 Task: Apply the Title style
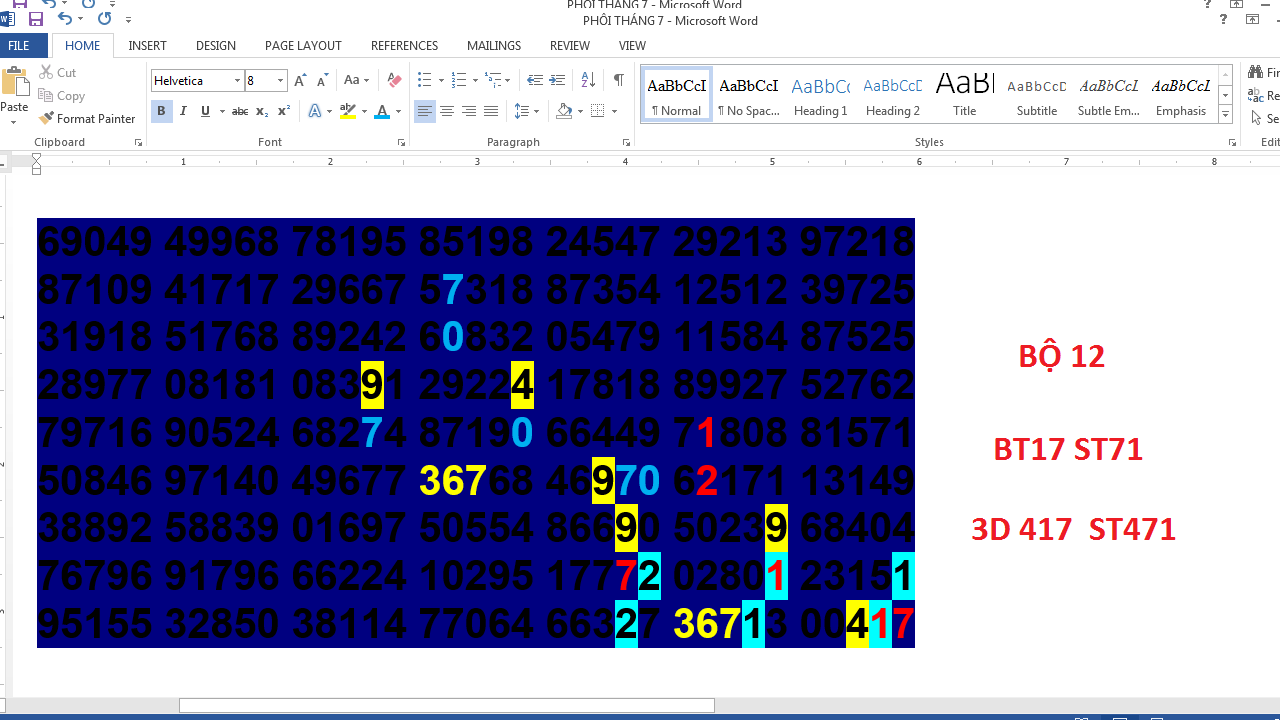coord(965,95)
